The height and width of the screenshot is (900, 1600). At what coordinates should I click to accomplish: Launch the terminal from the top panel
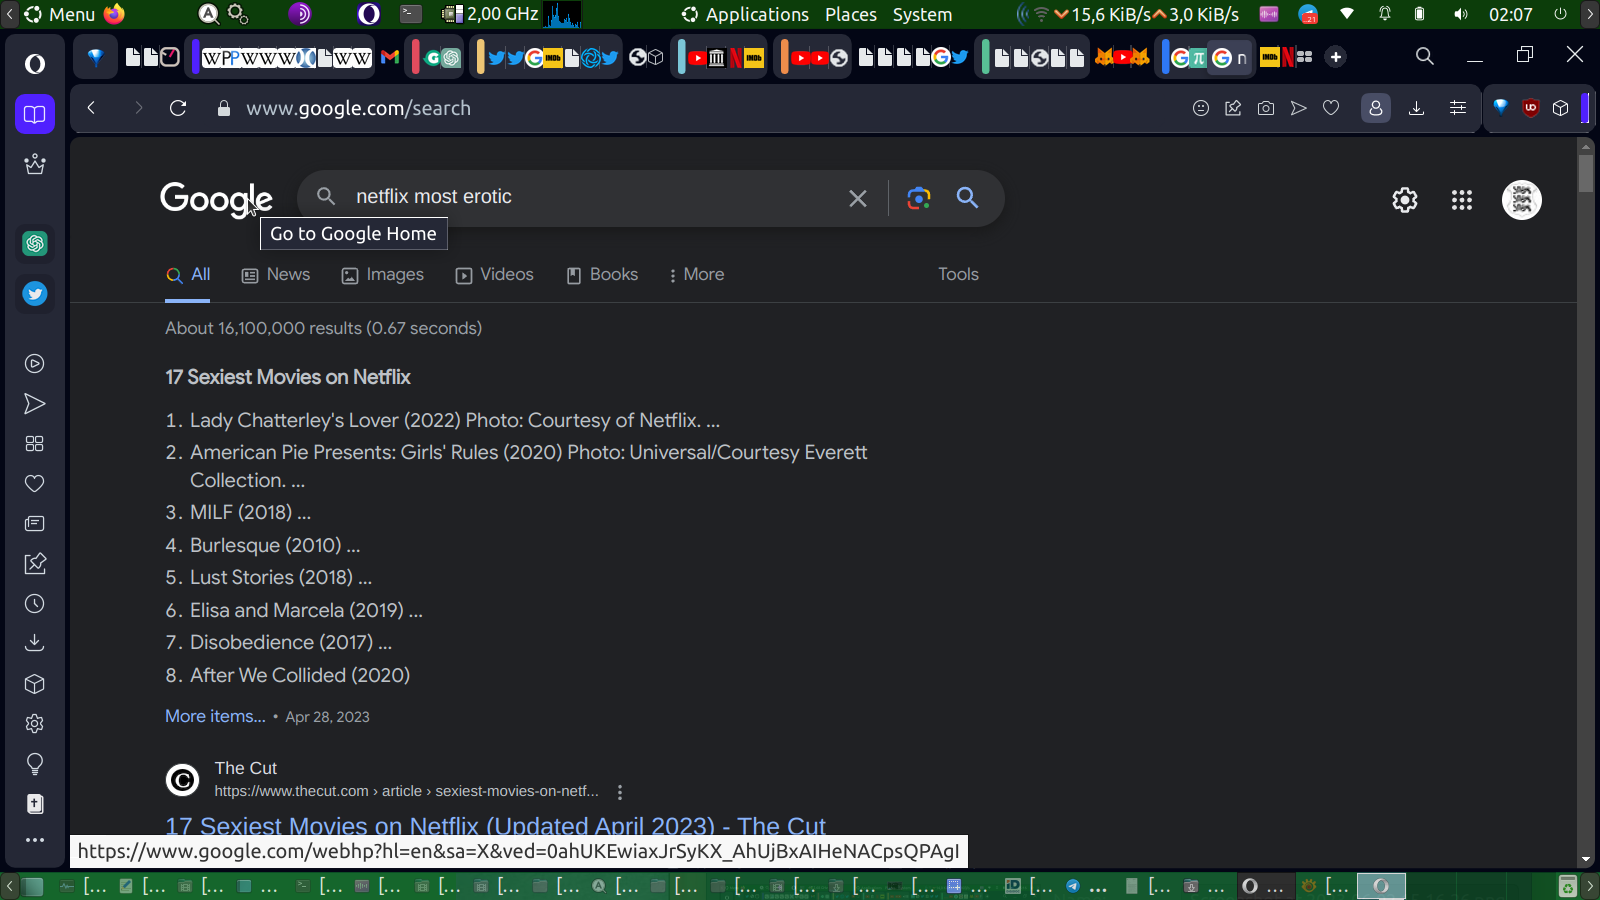[411, 14]
